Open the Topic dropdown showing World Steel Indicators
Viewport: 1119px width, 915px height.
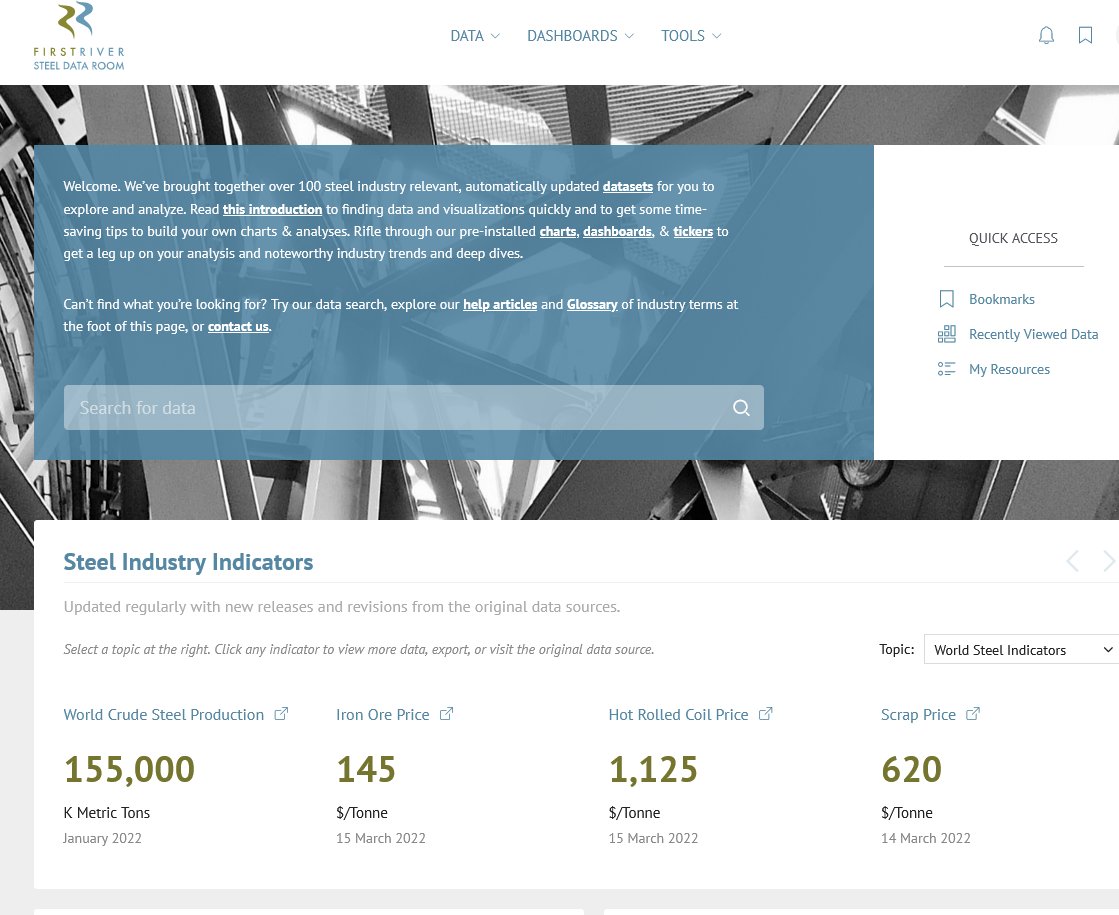click(x=1021, y=649)
